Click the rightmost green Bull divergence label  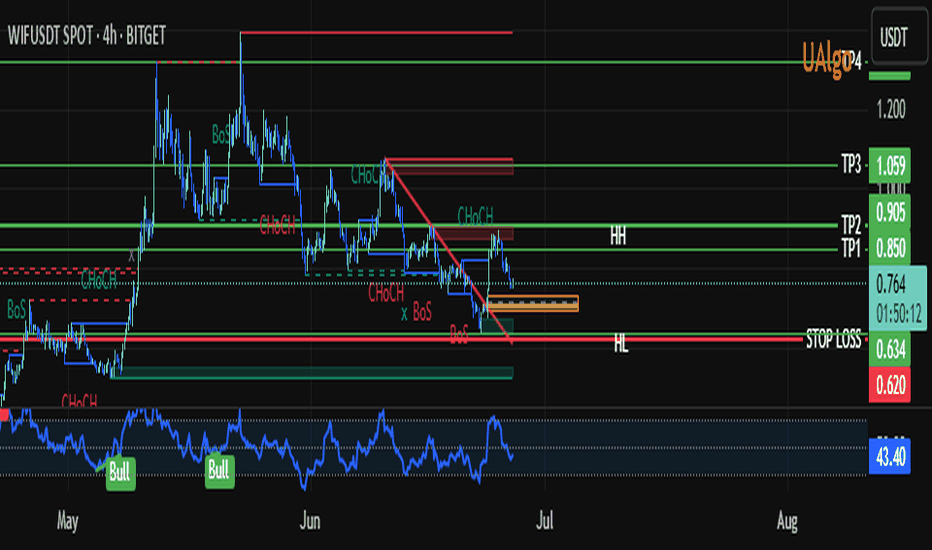pos(219,471)
